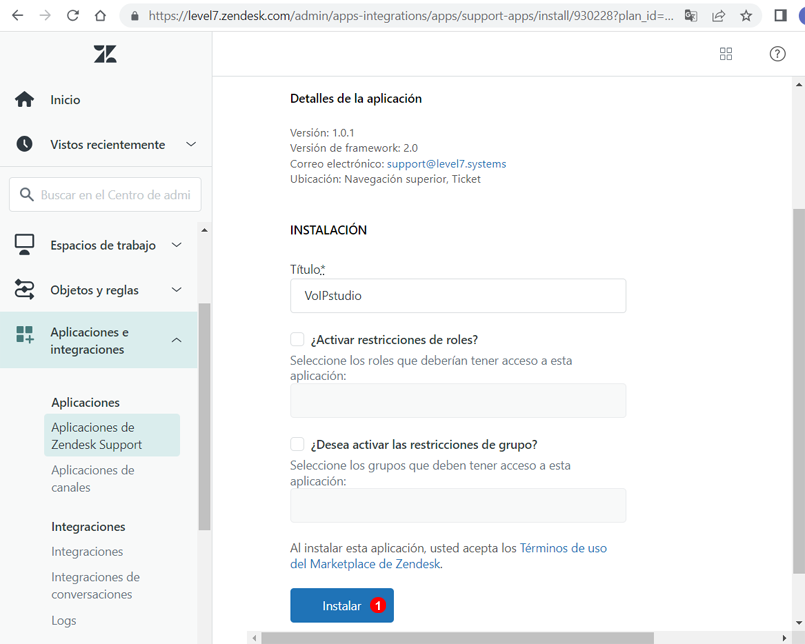Open Términos de uso del Marketplace de Zendesk link
The width and height of the screenshot is (805, 644).
(x=448, y=556)
